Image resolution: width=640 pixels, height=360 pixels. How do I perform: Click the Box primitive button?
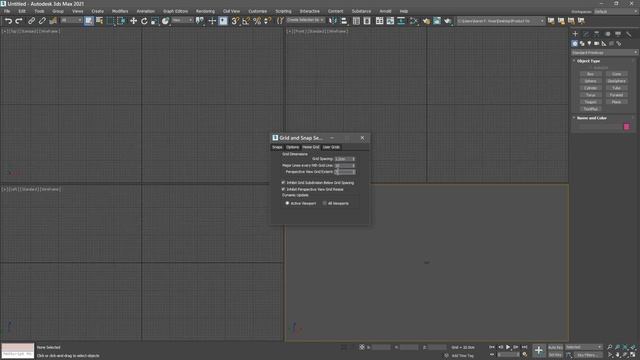(590, 74)
